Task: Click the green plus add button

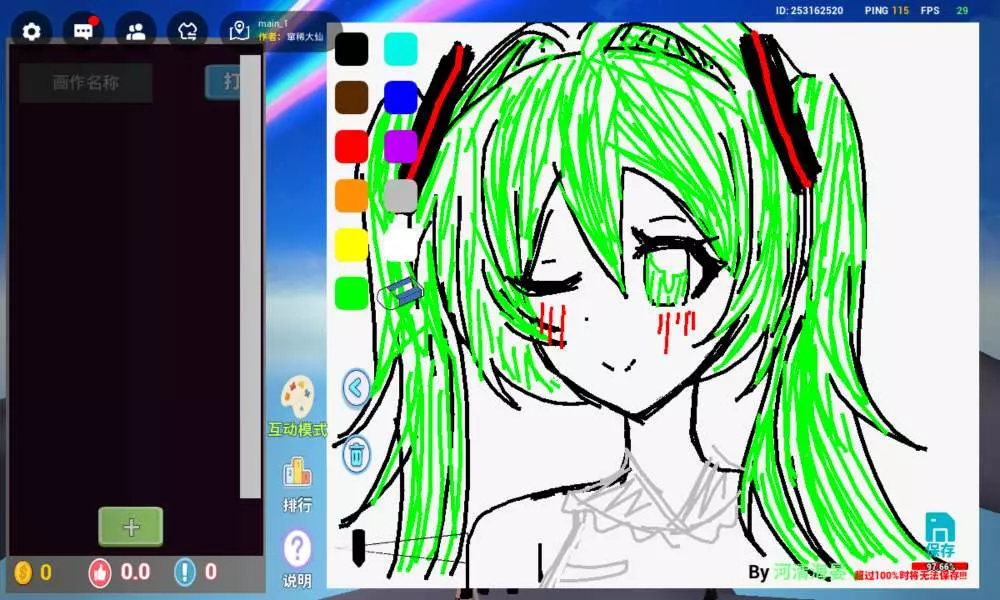Action: tap(131, 527)
